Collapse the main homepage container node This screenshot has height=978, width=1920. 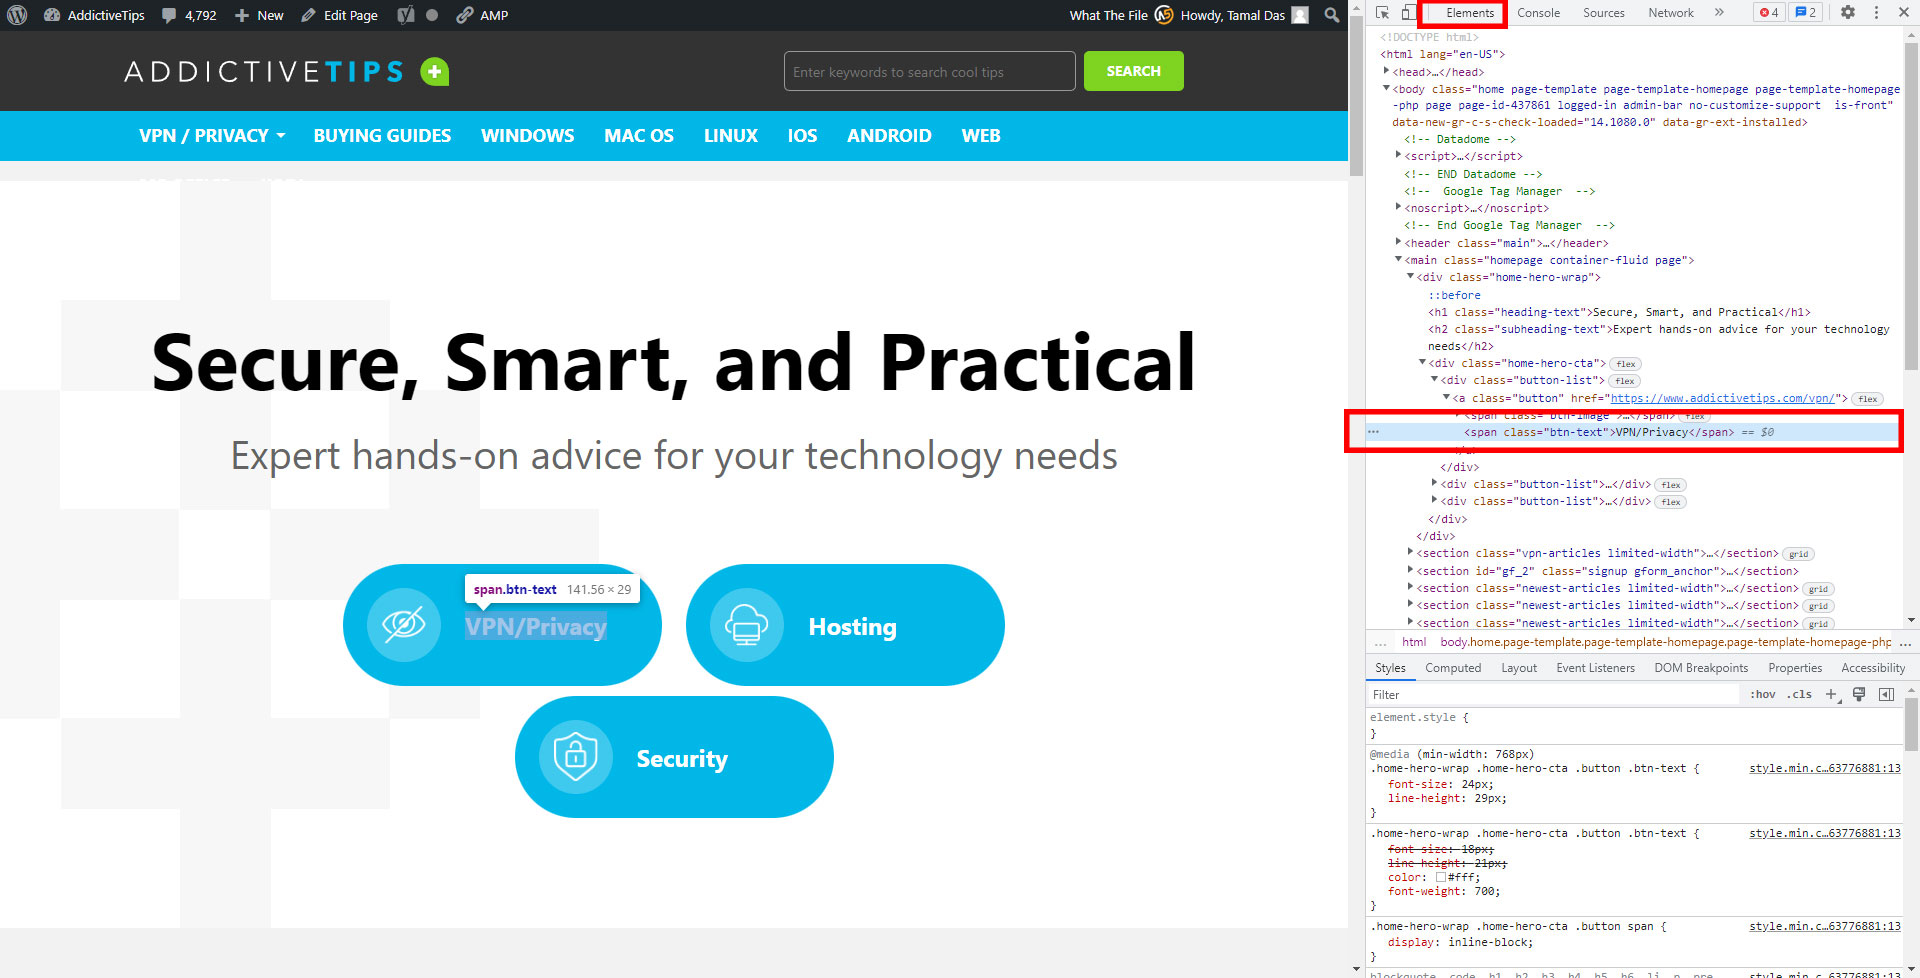pyautogui.click(x=1398, y=259)
